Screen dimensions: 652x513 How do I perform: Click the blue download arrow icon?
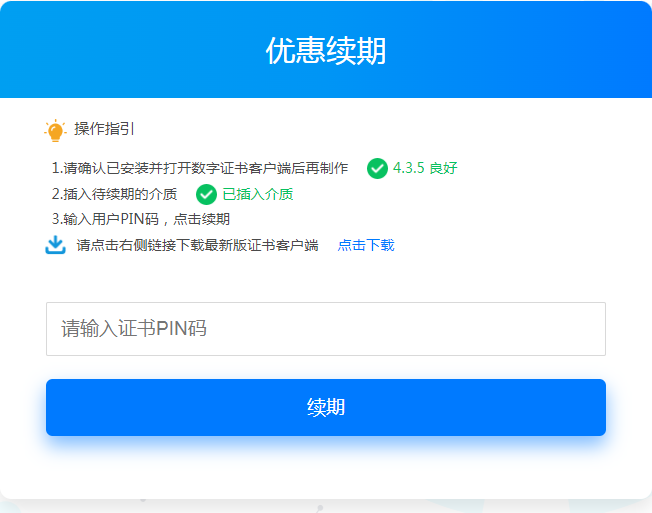point(55,245)
